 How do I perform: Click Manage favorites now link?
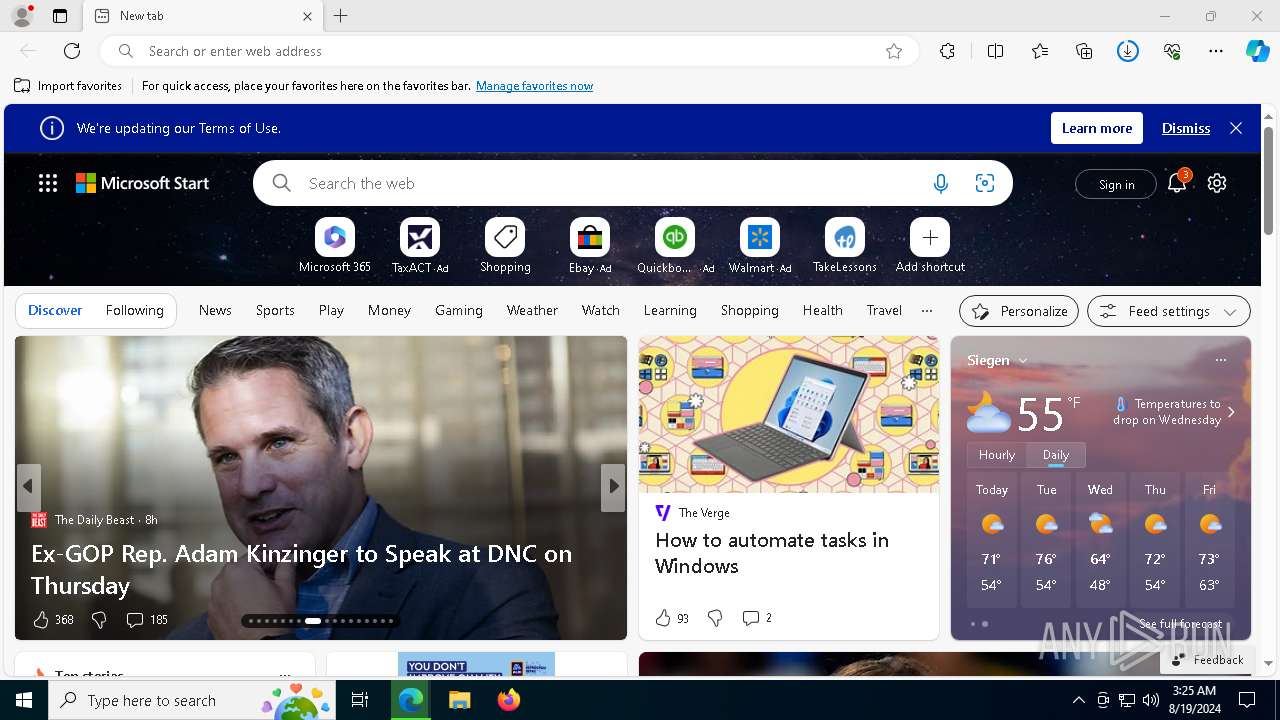point(534,86)
